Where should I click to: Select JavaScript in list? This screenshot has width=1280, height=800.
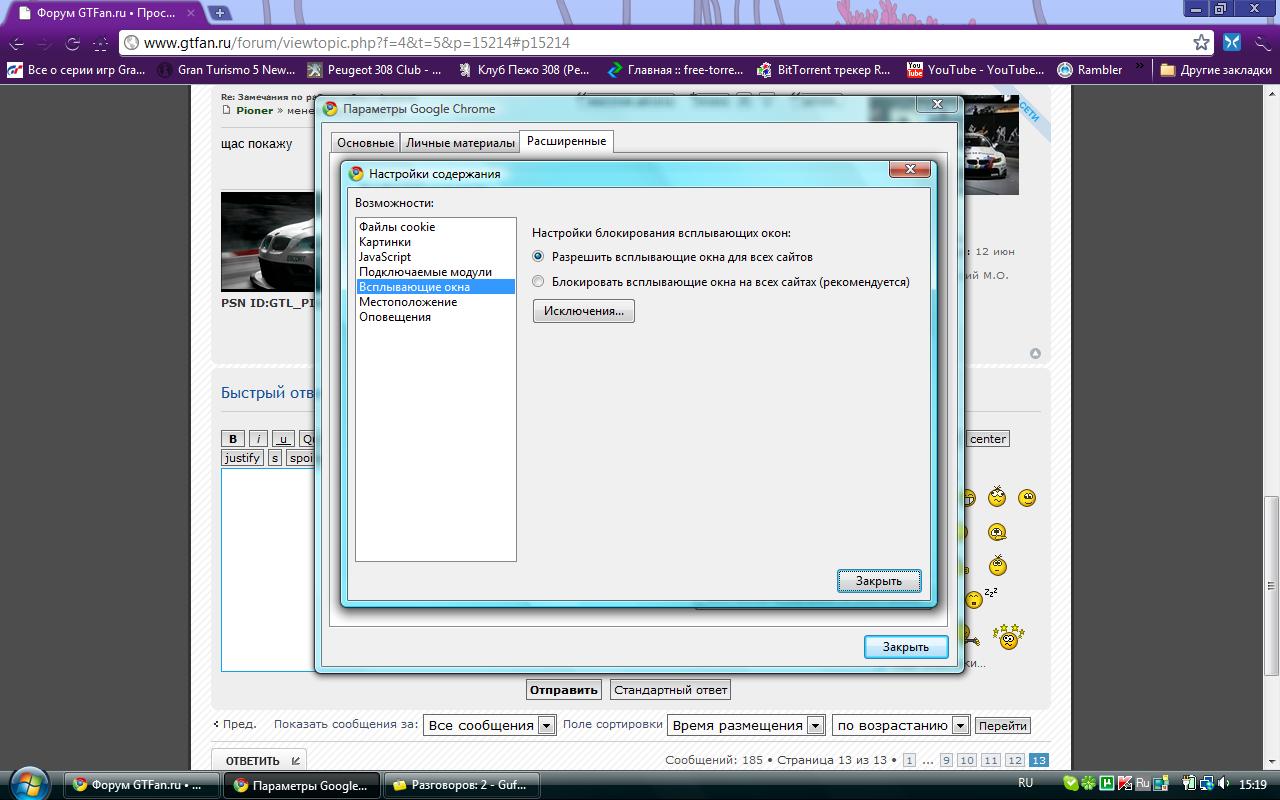coord(435,257)
